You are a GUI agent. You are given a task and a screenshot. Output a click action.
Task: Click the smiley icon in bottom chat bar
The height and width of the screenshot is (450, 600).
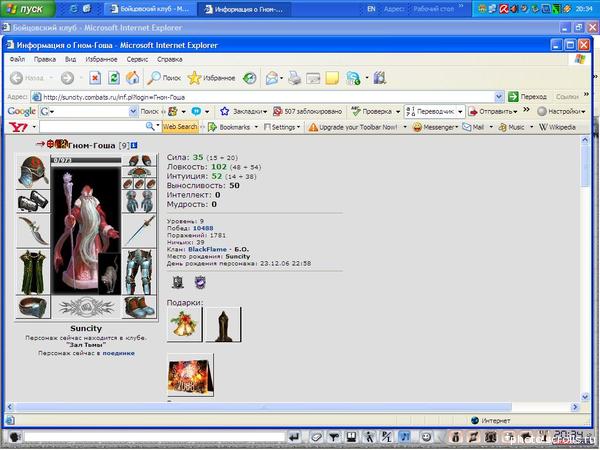[426, 437]
